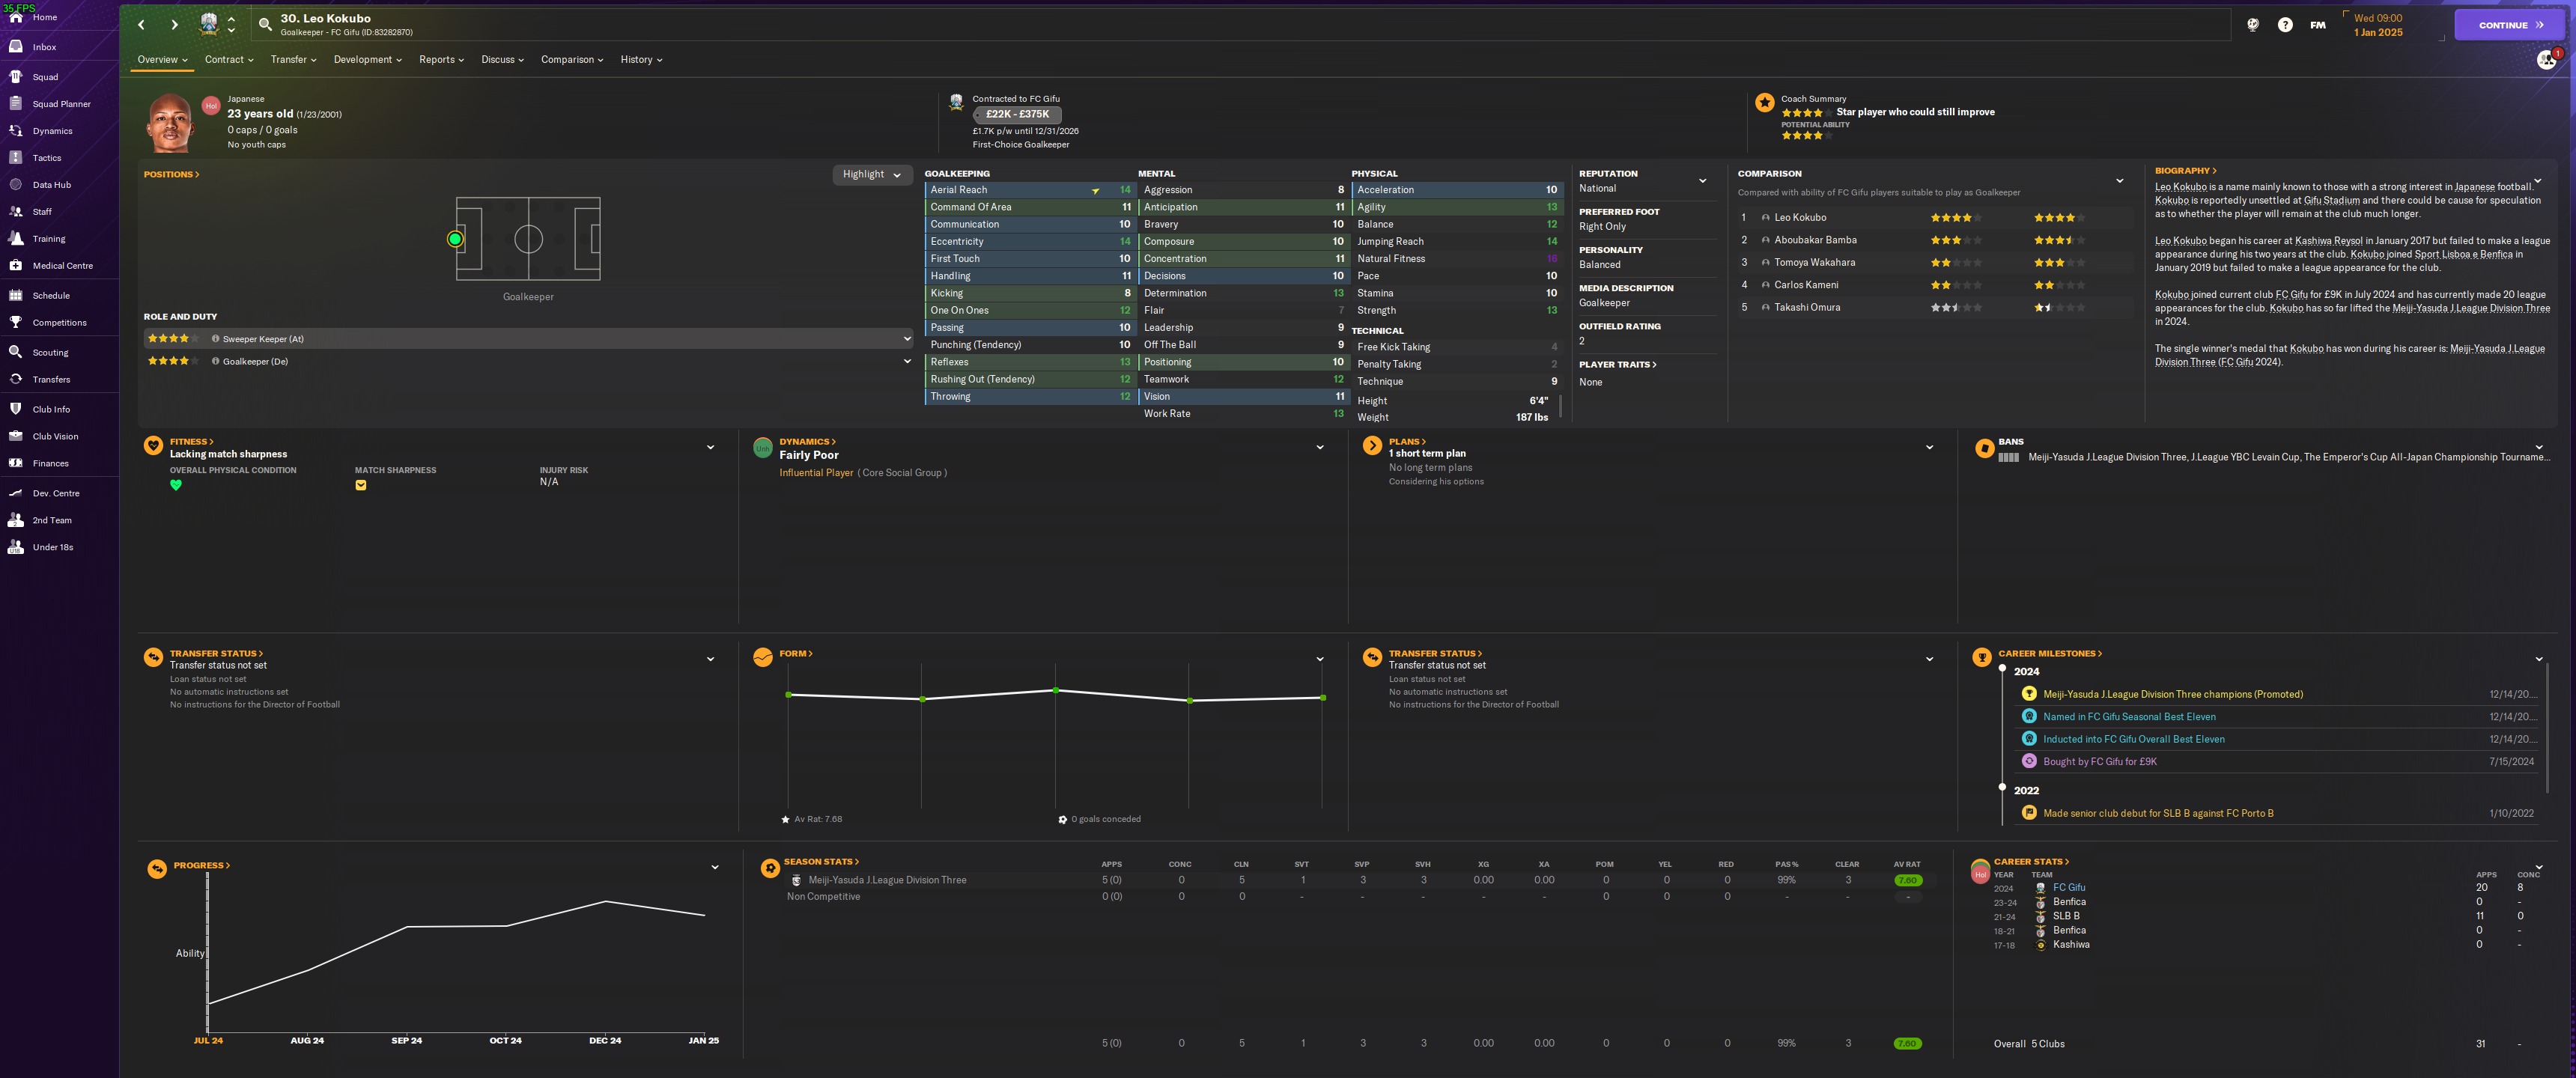
Task: Open the Transfer tab menu
Action: pos(293,60)
